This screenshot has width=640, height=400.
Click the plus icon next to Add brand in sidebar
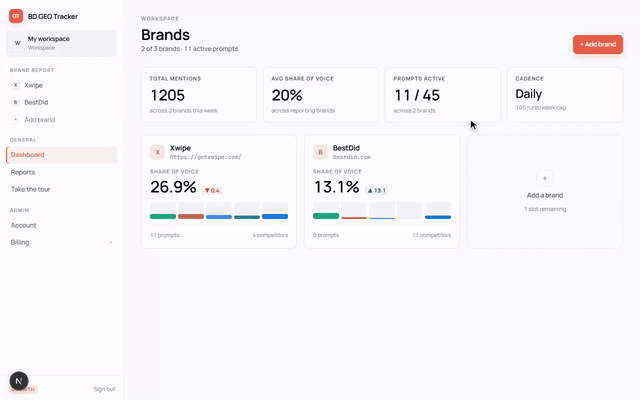pos(16,120)
